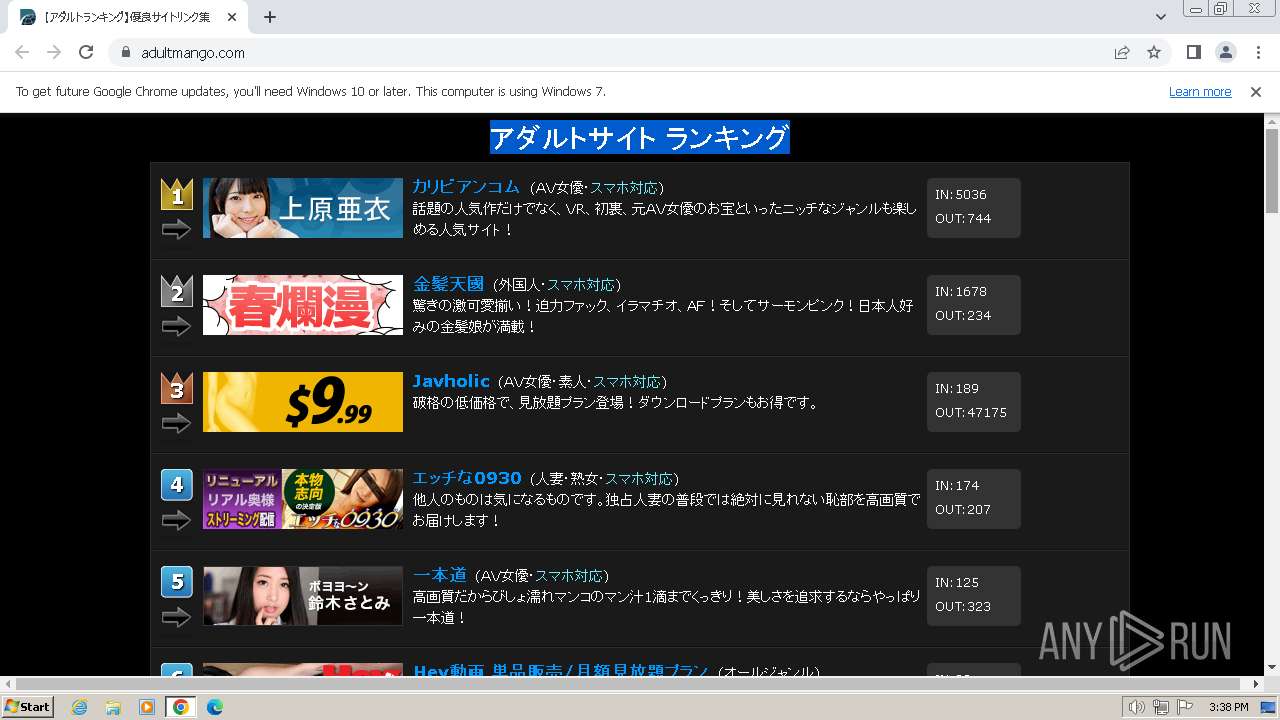Open a new browser tab
The image size is (1280, 720).
pos(270,17)
